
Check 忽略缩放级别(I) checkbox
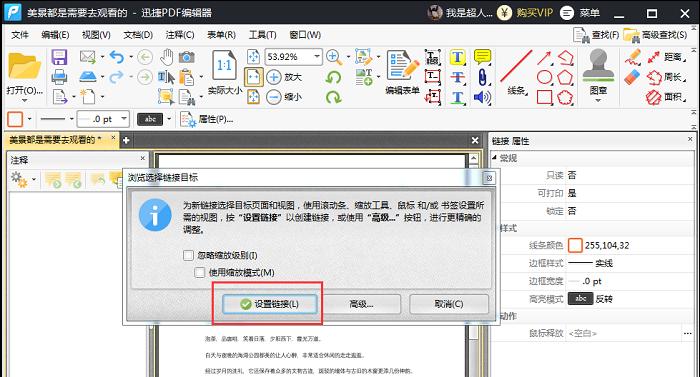(x=188, y=256)
